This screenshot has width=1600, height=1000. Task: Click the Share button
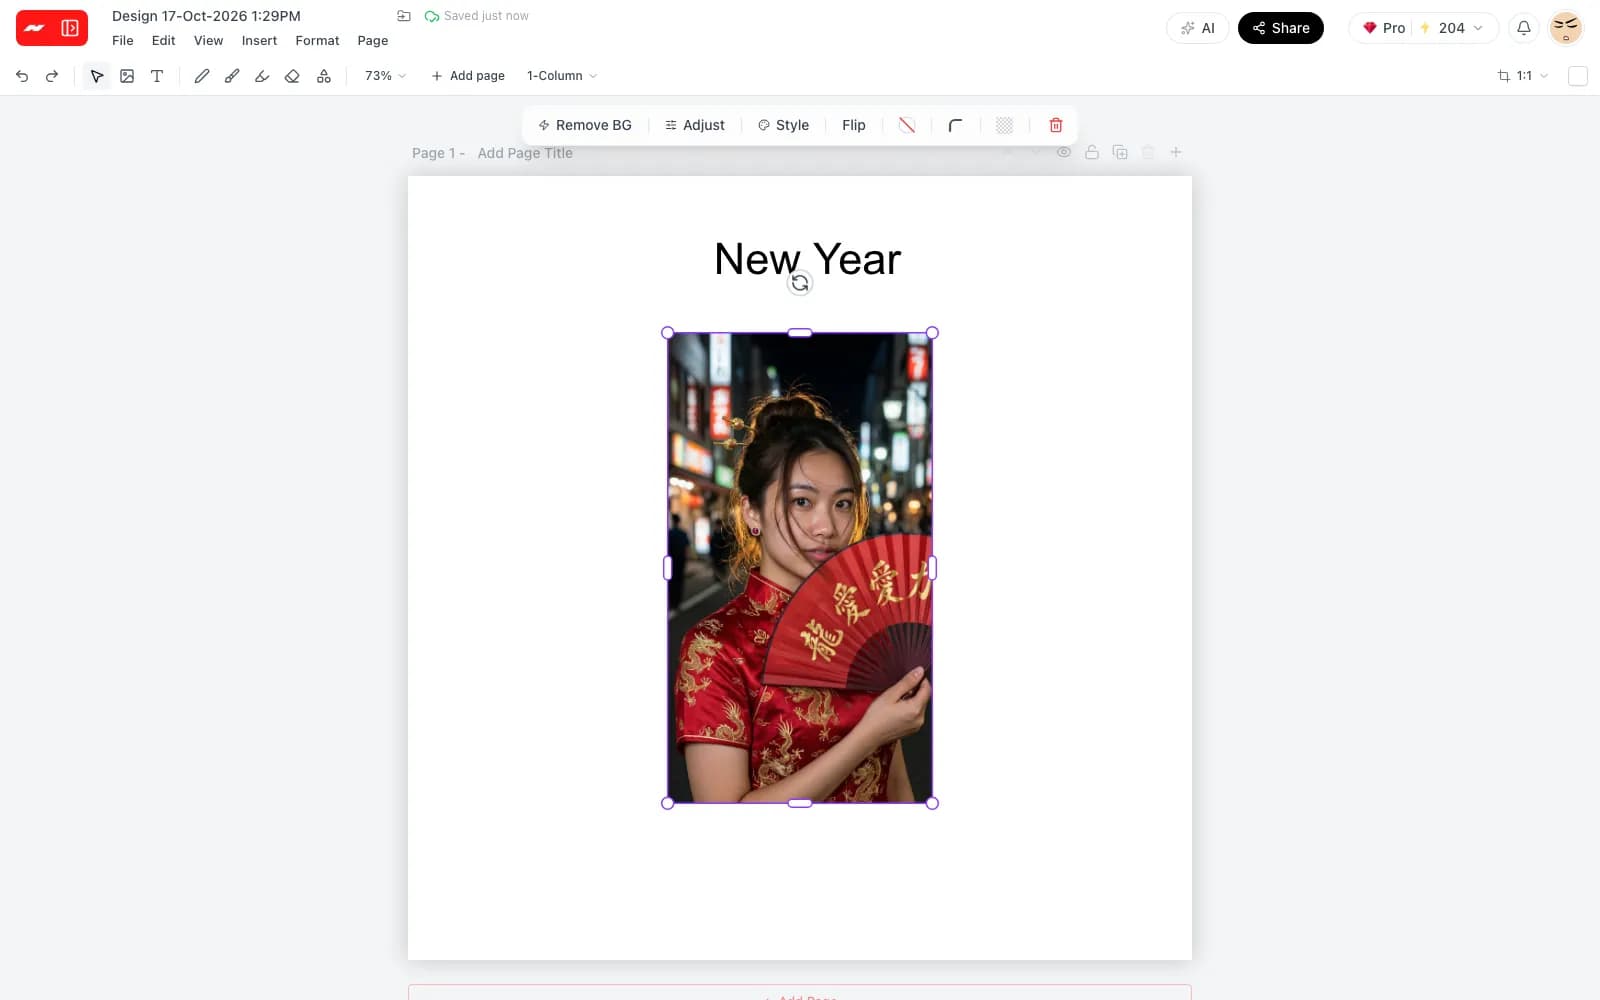click(1281, 28)
